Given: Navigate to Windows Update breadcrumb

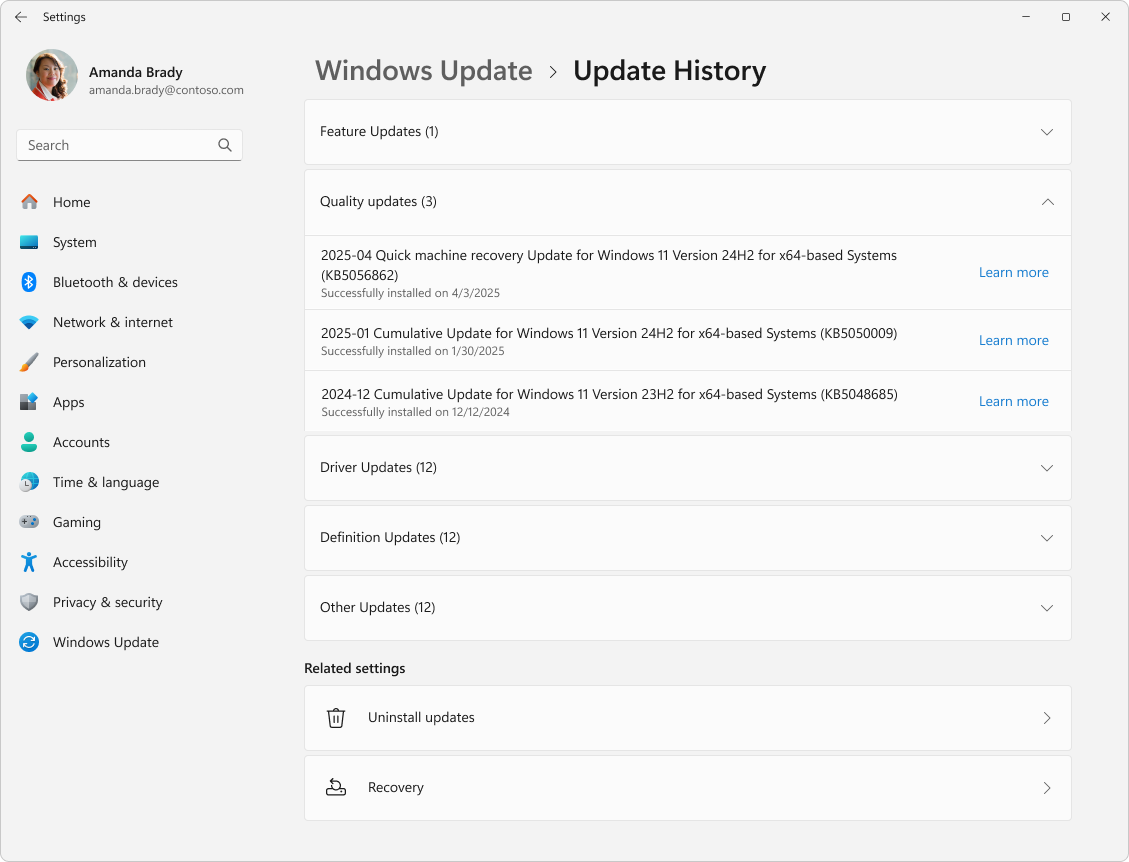Looking at the screenshot, I should coord(424,71).
